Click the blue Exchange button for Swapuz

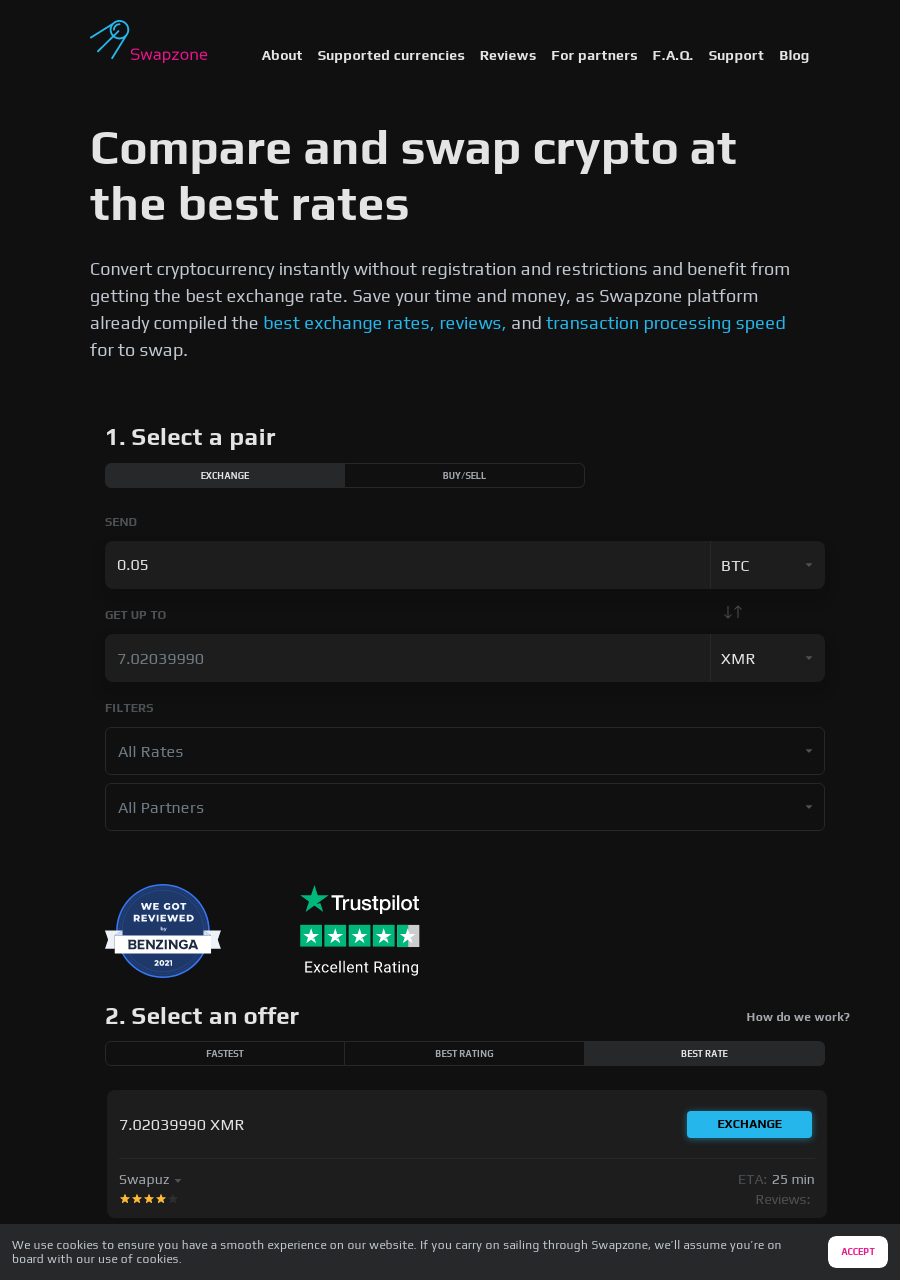coord(749,1124)
